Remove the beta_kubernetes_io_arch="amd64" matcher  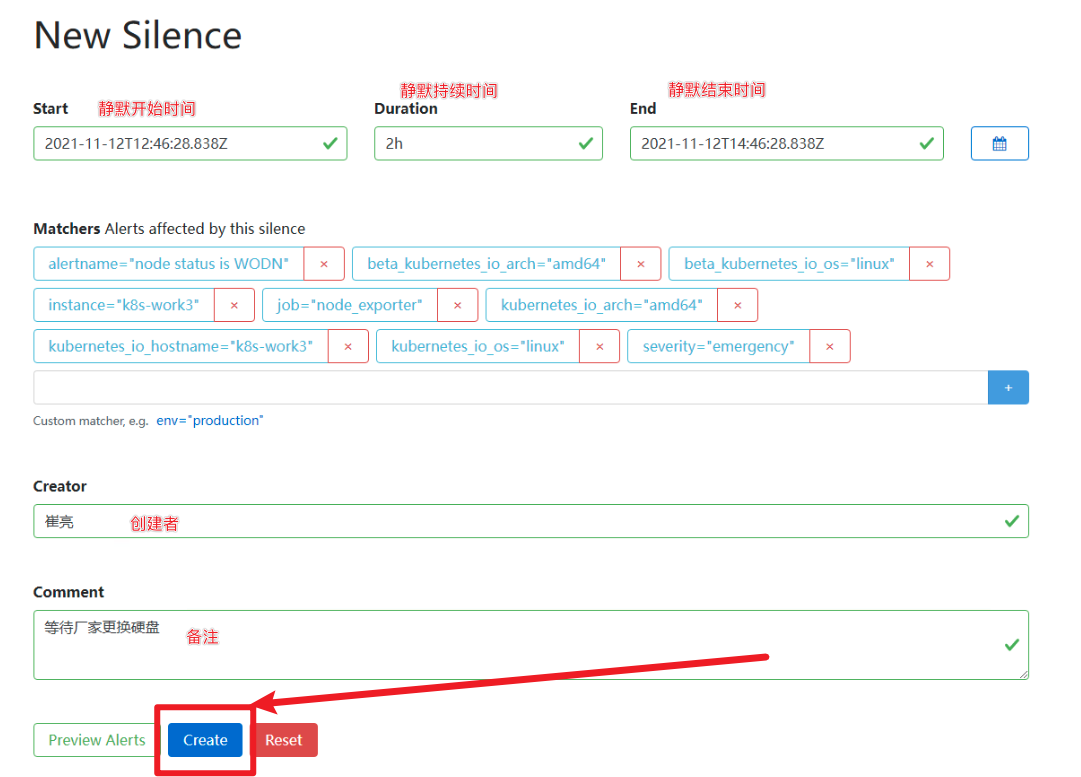tap(640, 264)
